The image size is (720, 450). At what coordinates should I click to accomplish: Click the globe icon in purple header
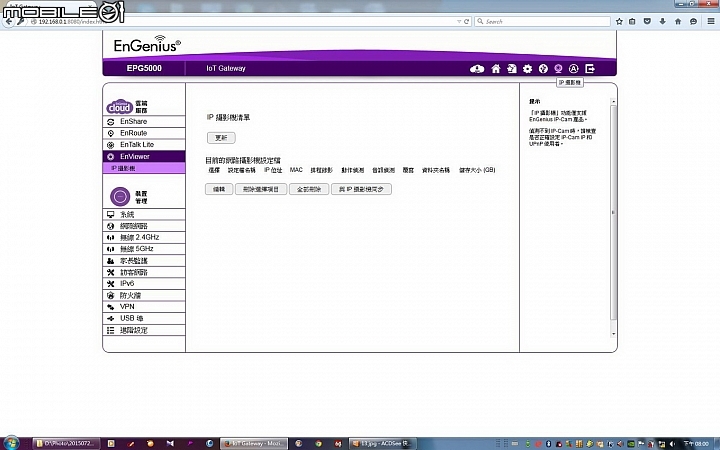click(543, 69)
